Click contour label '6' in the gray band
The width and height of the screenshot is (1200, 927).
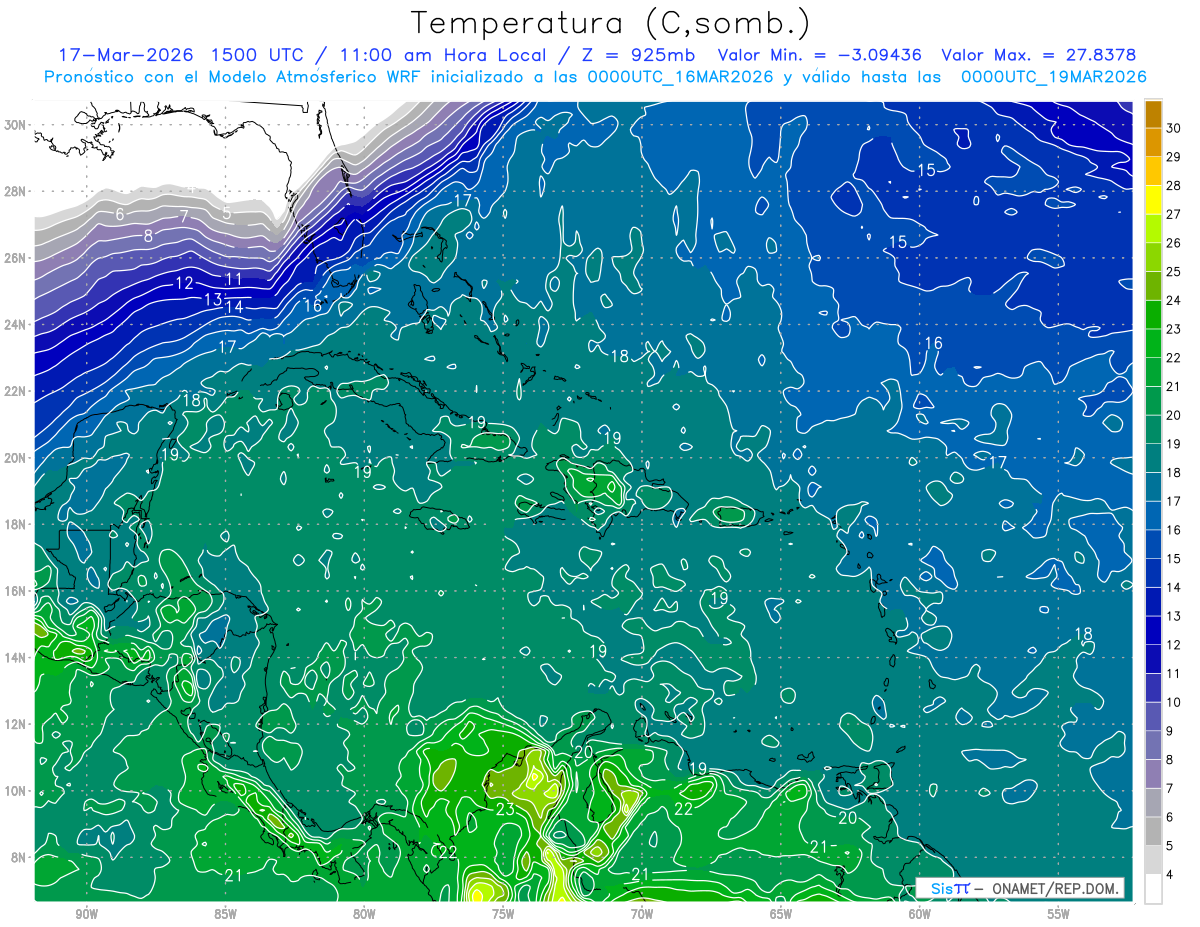(x=120, y=214)
